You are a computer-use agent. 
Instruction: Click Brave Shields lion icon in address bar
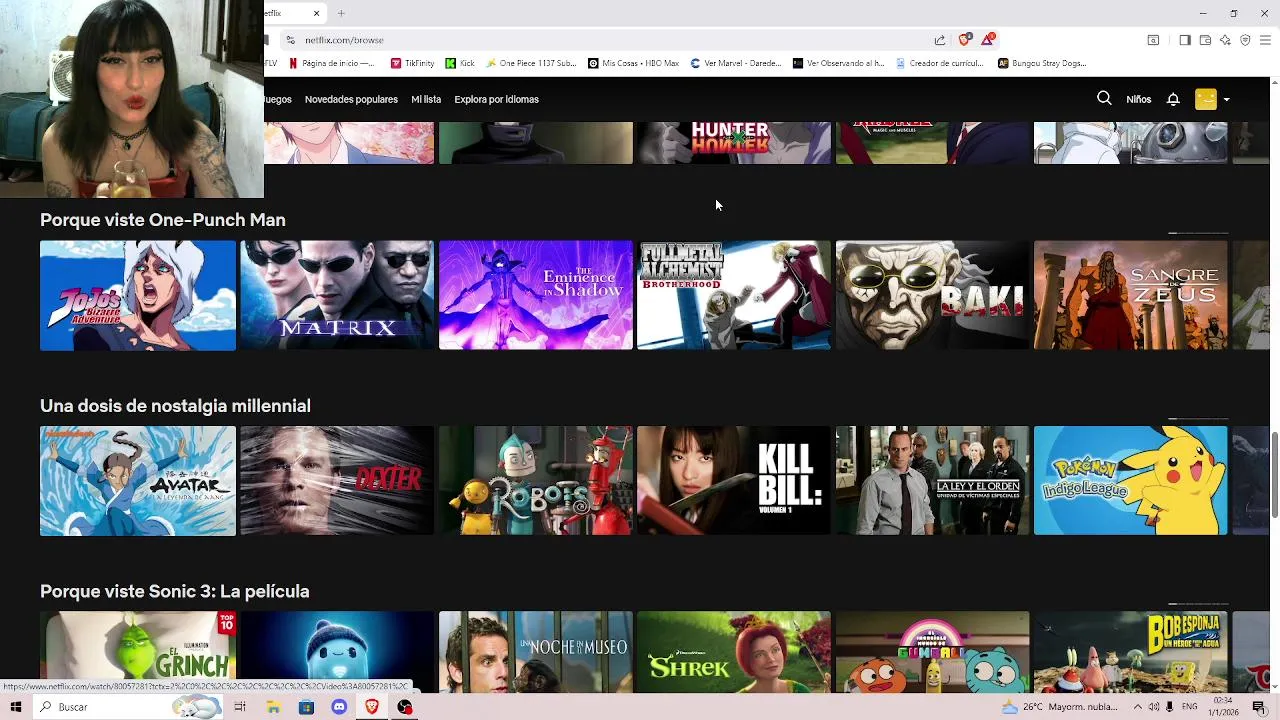964,40
